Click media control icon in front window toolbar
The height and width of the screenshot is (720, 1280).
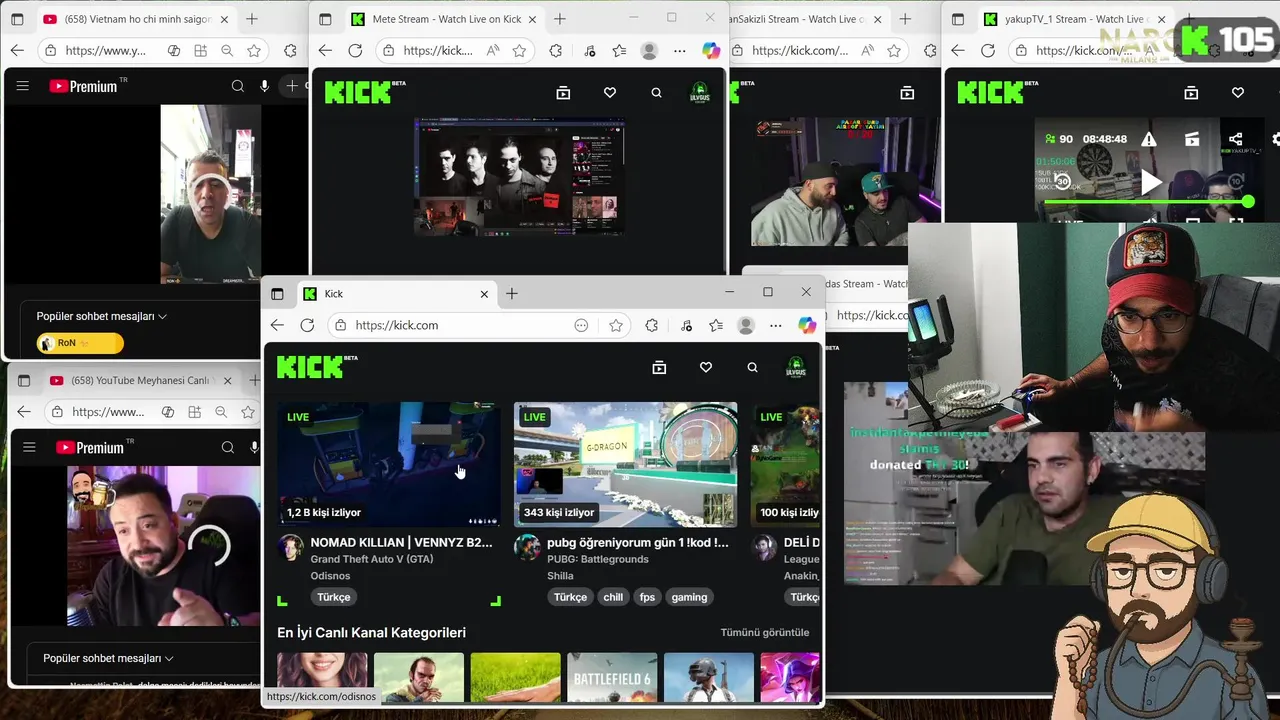tap(686, 325)
